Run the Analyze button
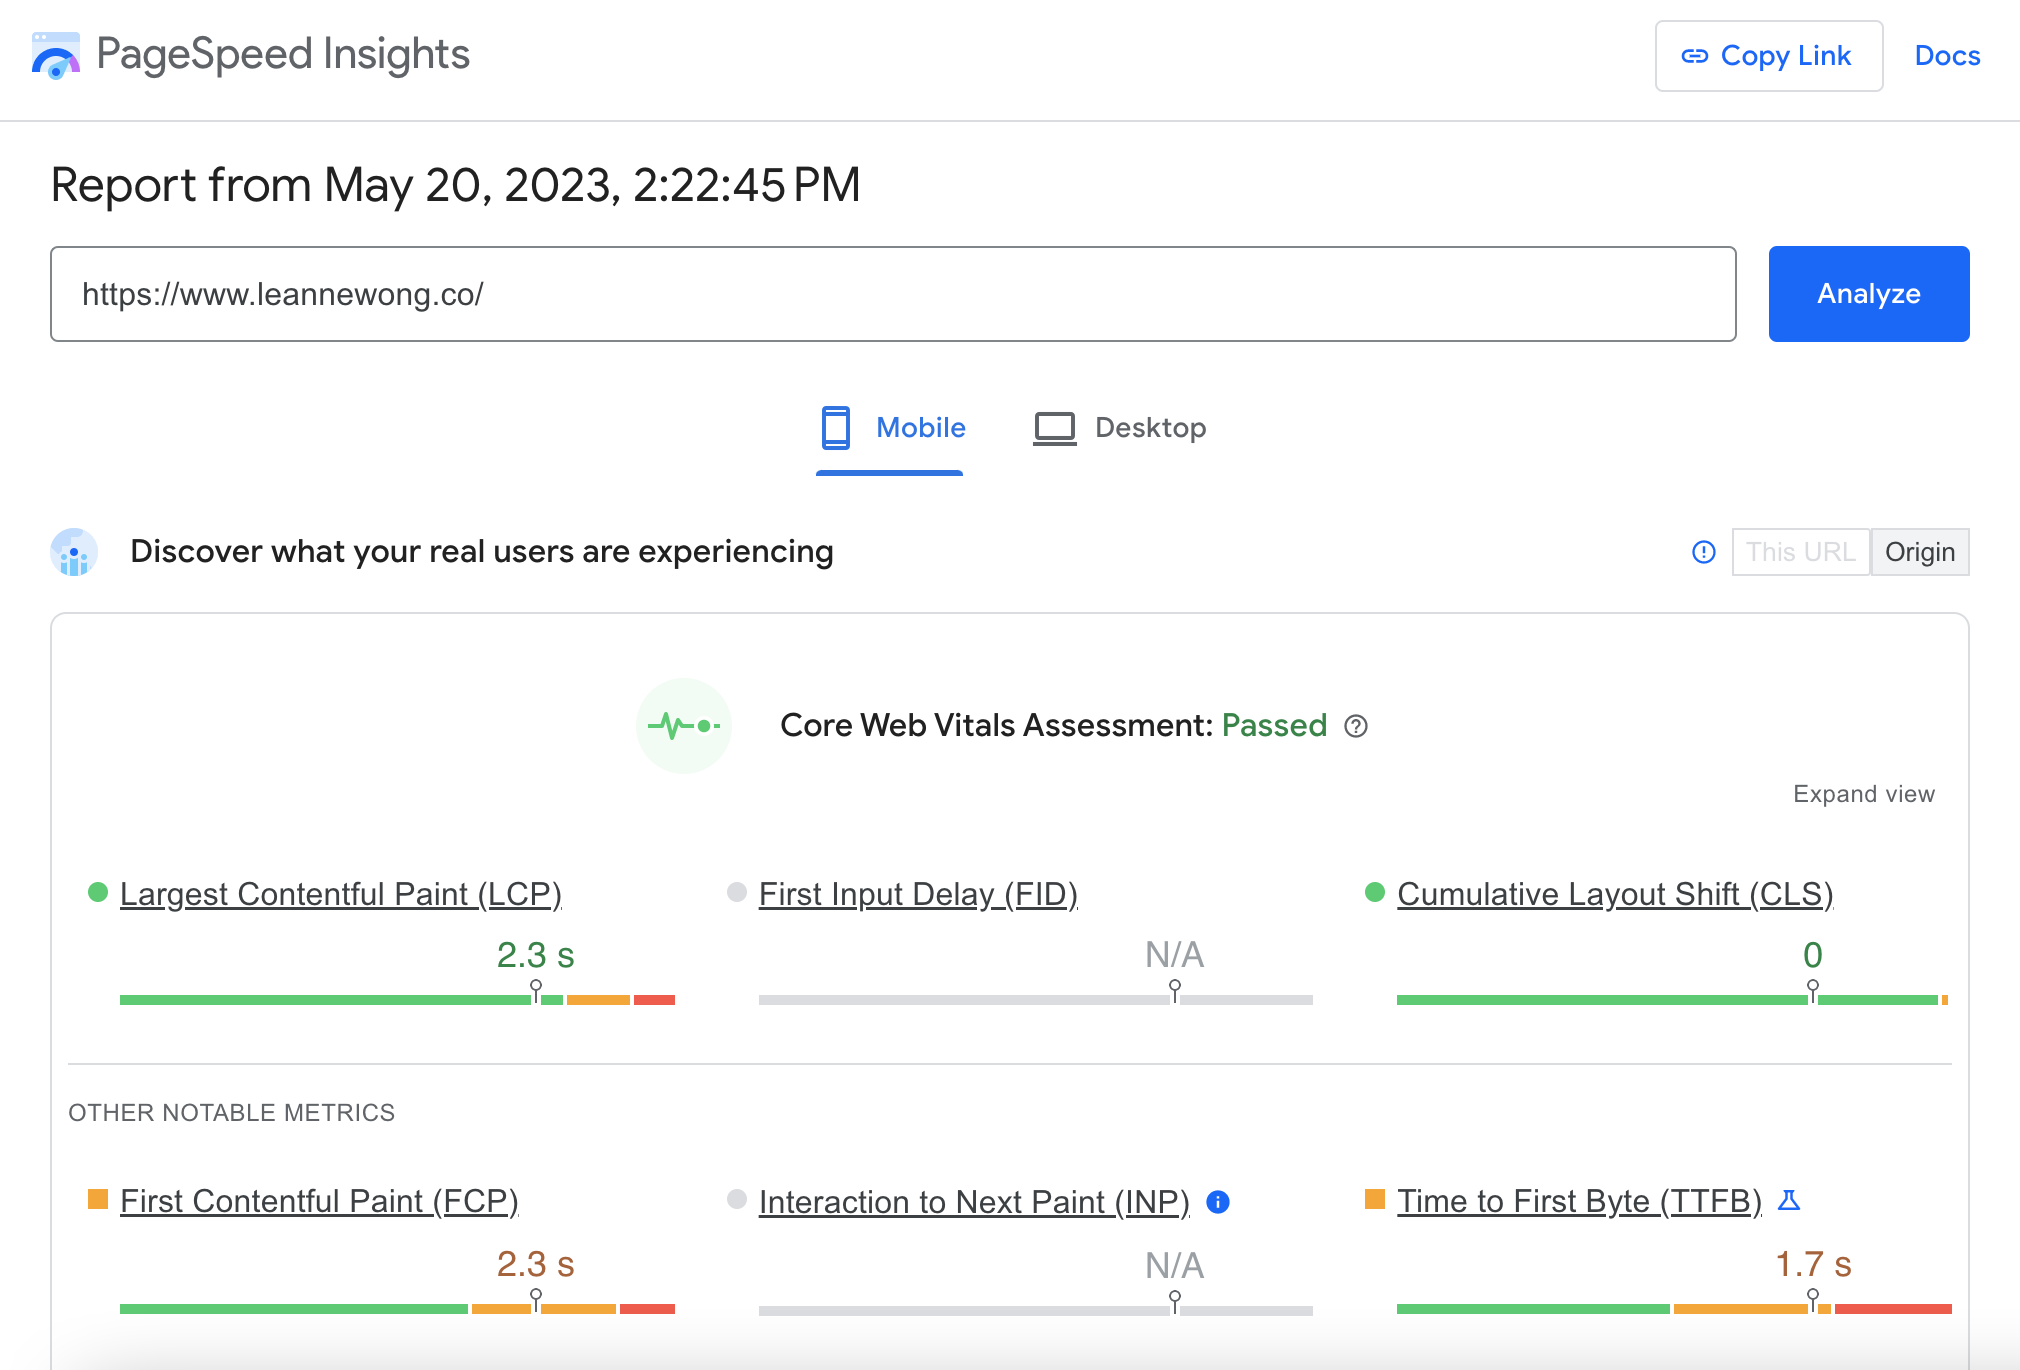Screen dimensions: 2020x1370 [x=1868, y=294]
